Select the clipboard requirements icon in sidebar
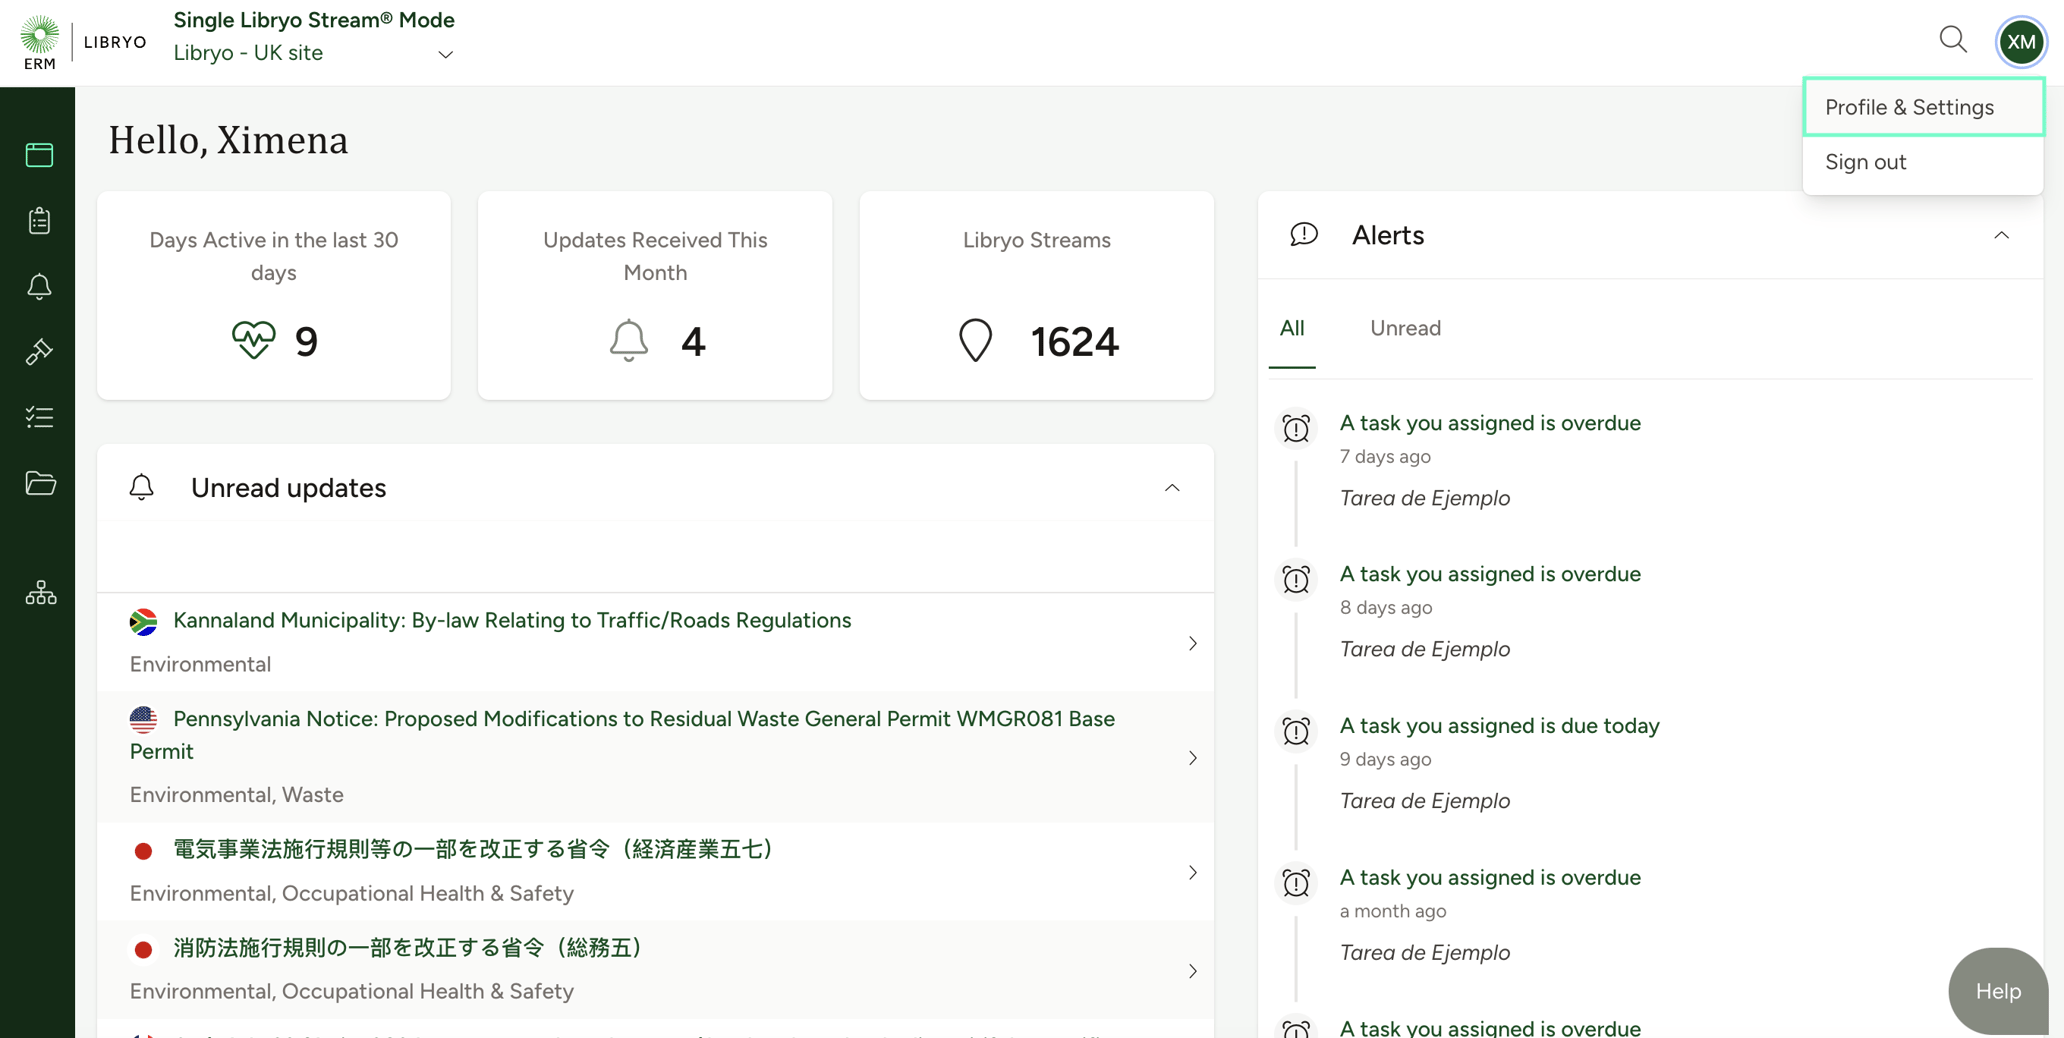This screenshot has height=1038, width=2064. click(39, 221)
